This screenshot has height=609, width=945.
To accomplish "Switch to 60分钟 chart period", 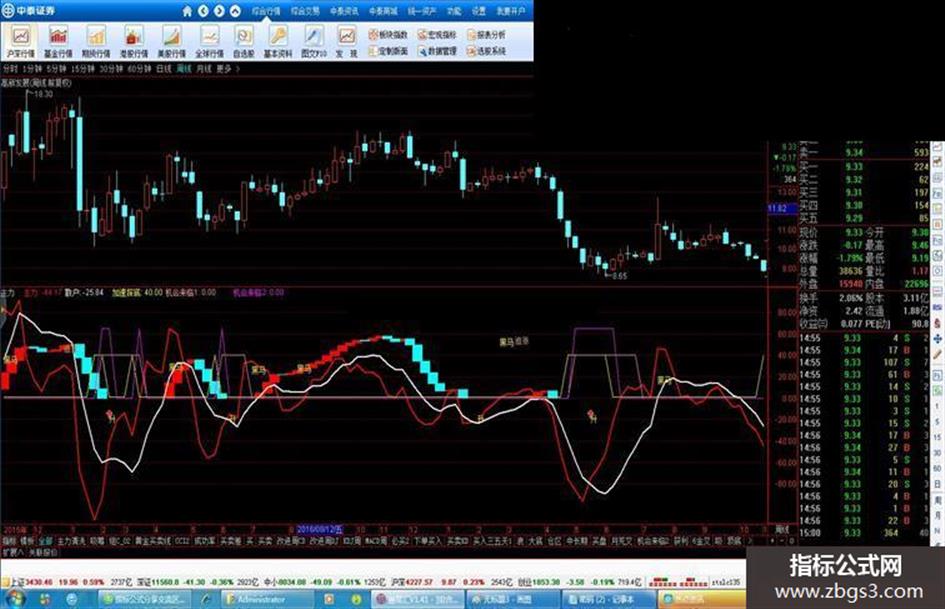I will tap(139, 69).
